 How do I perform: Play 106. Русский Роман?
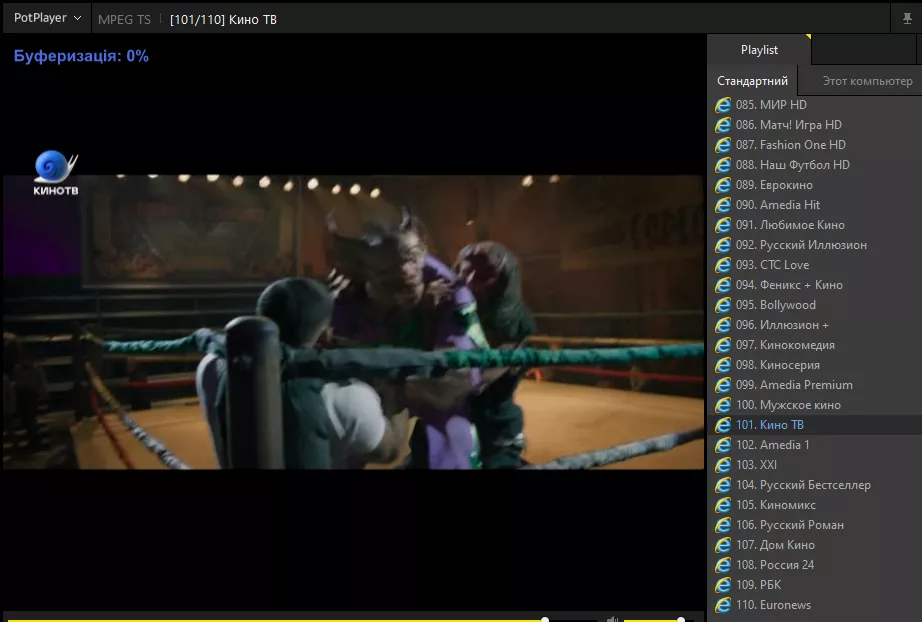pyautogui.click(x=815, y=524)
